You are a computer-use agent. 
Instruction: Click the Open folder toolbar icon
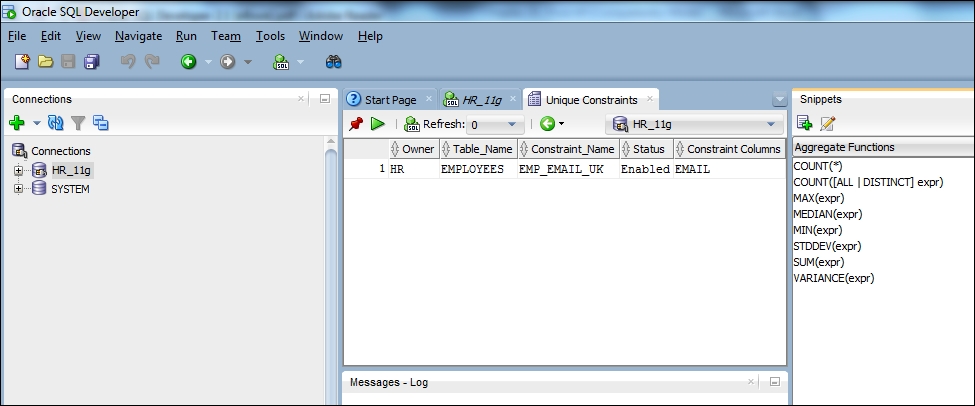(x=45, y=62)
